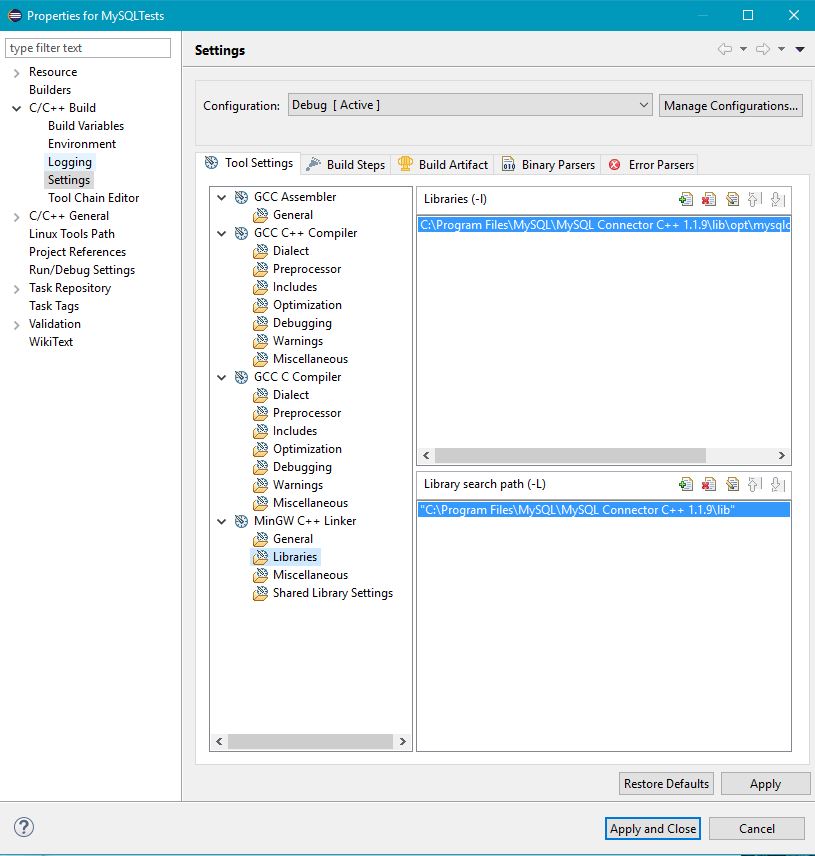Open Project References page
The image size is (815, 856).
(77, 252)
